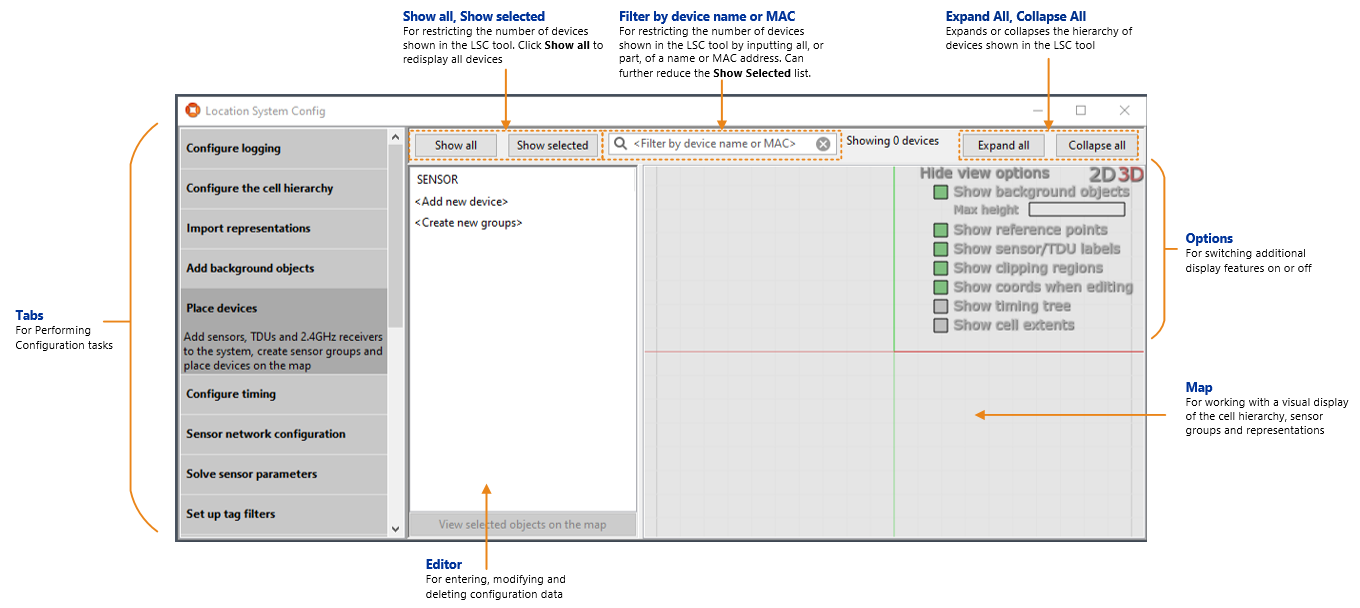Select the SENSOR item in the editor list
This screenshot has height=608, width=1360.
pos(437,180)
